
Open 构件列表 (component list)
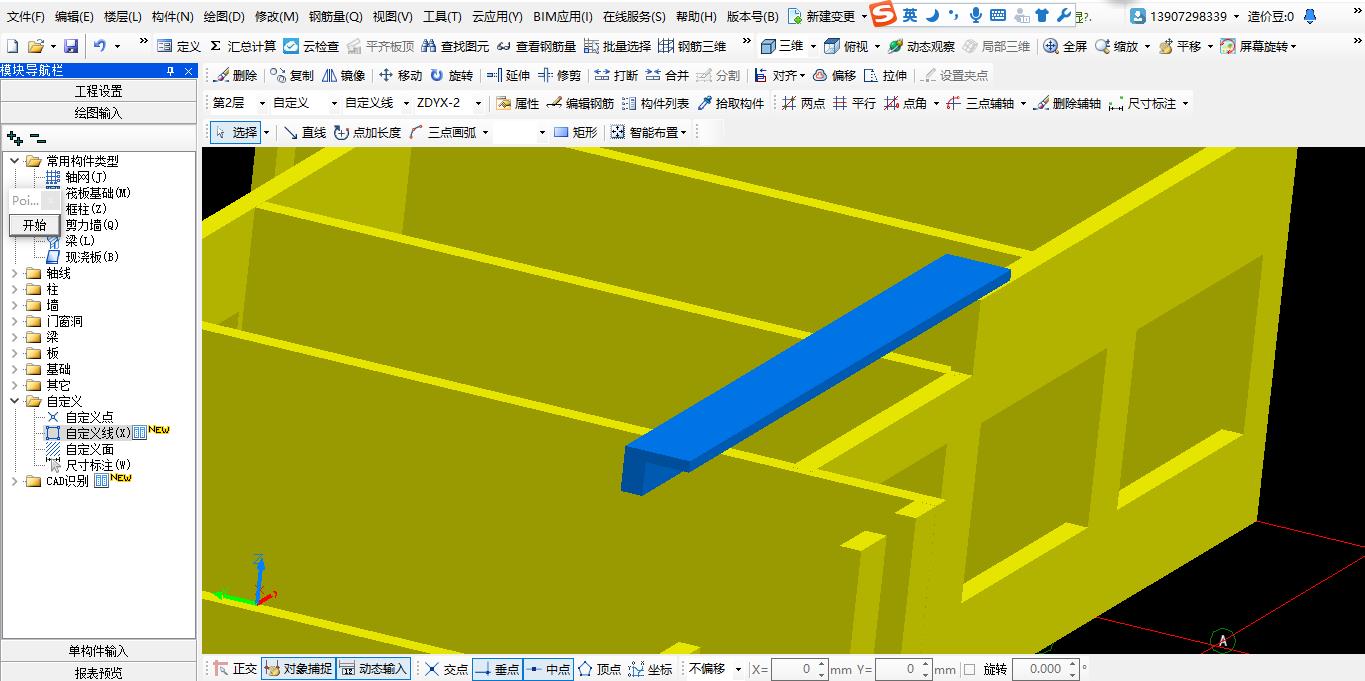click(x=655, y=103)
